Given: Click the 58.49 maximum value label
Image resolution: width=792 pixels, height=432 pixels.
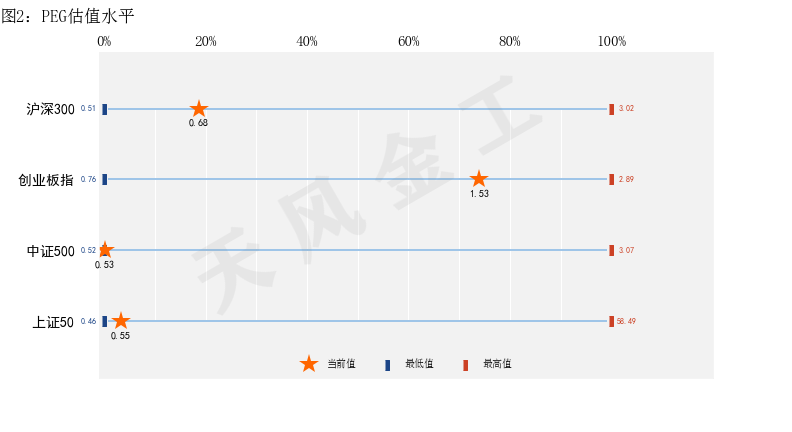Looking at the screenshot, I should coord(626,321).
